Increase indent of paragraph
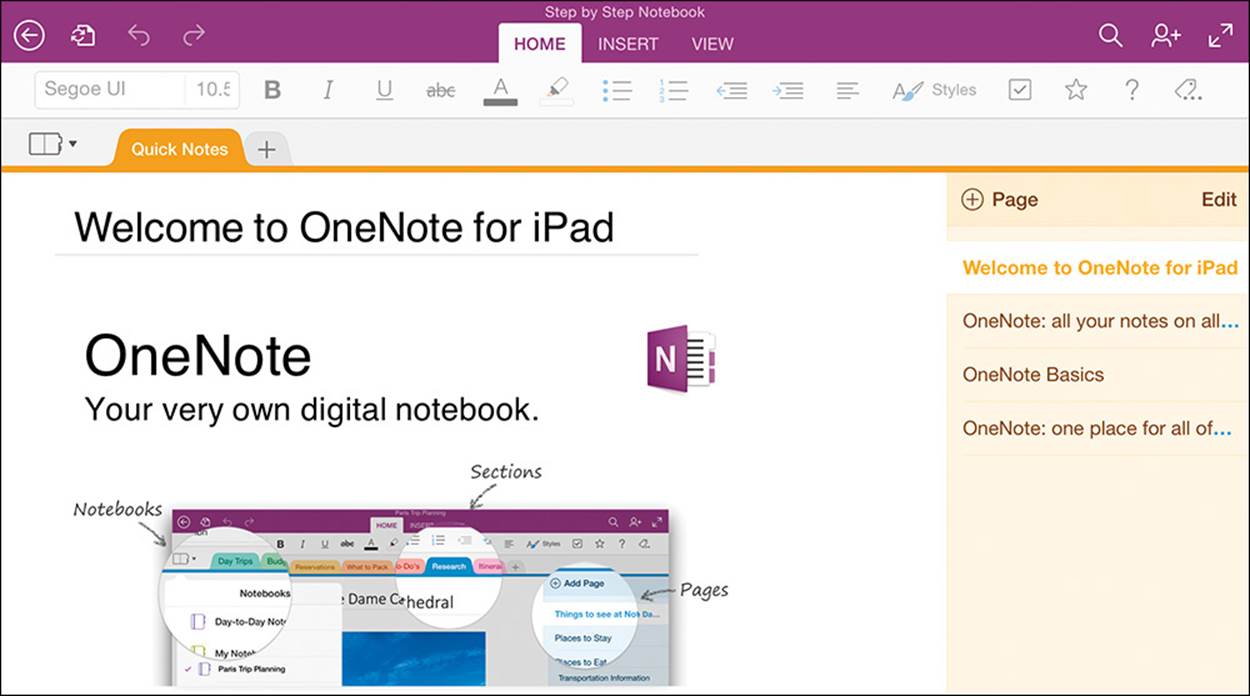1250x696 pixels. (788, 90)
